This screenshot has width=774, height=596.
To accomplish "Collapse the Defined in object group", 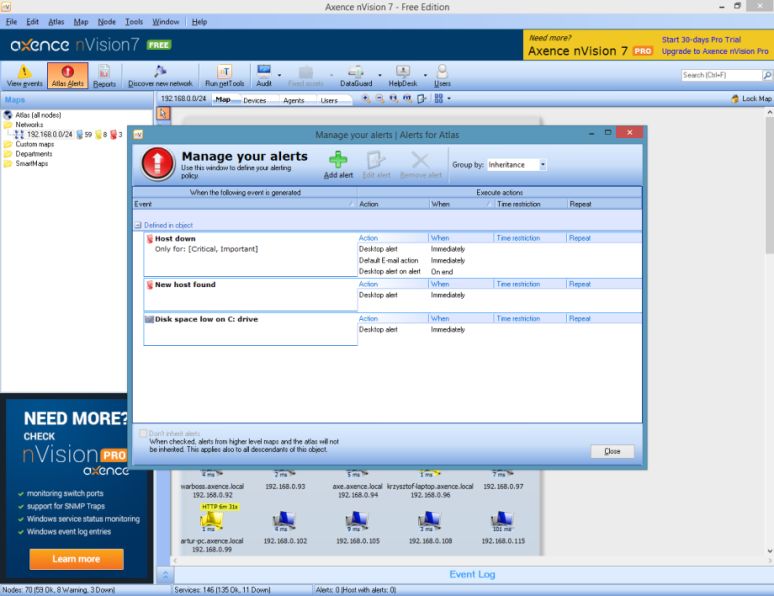I will coord(138,225).
